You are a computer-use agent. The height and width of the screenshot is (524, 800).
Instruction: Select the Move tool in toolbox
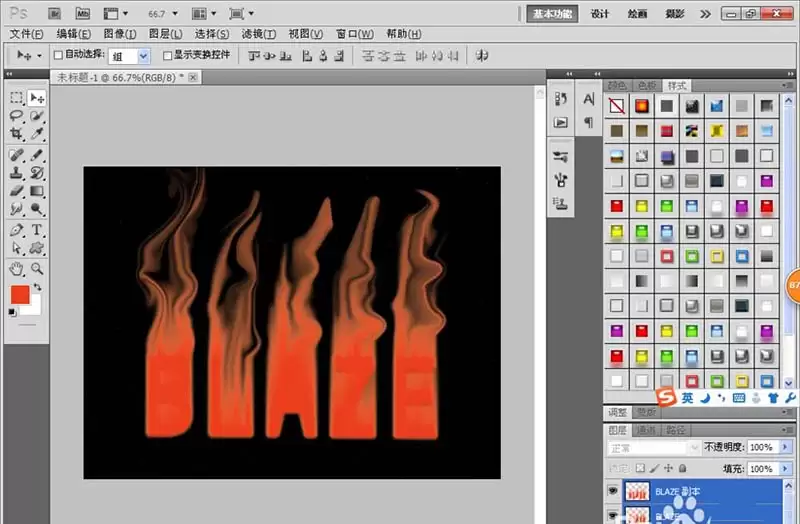[x=37, y=97]
